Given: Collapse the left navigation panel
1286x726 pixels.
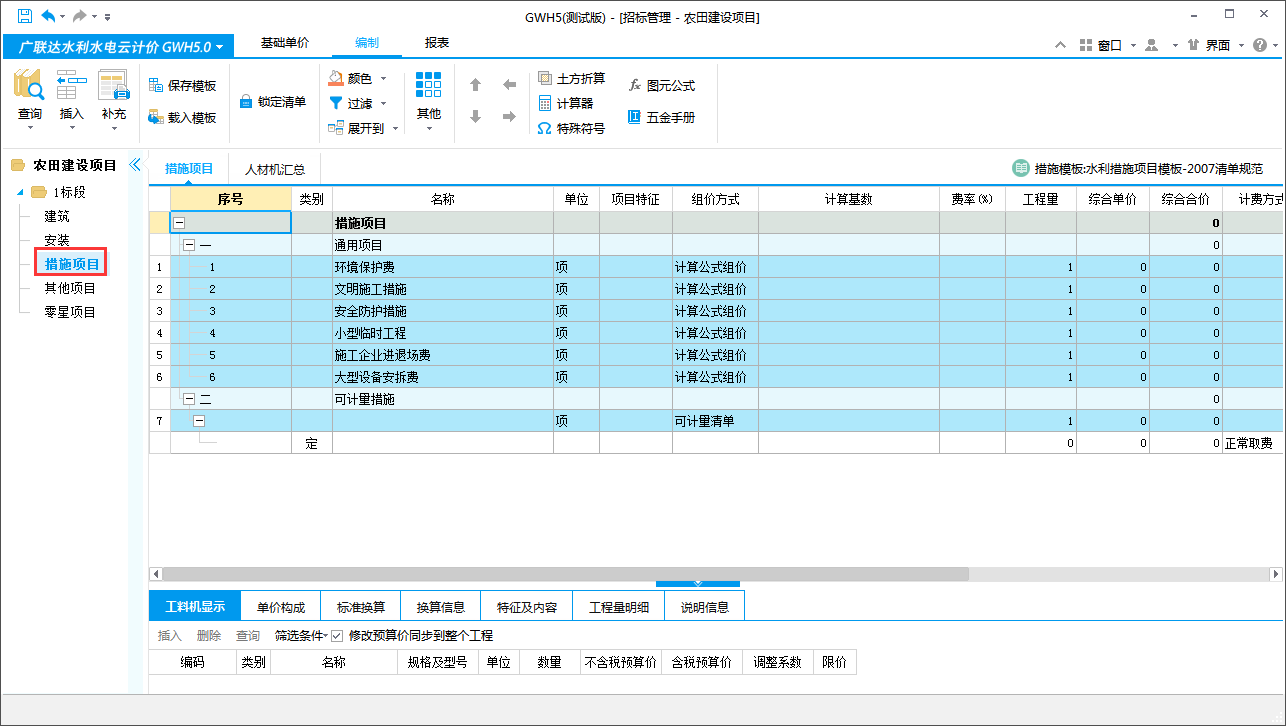Looking at the screenshot, I should click(136, 165).
